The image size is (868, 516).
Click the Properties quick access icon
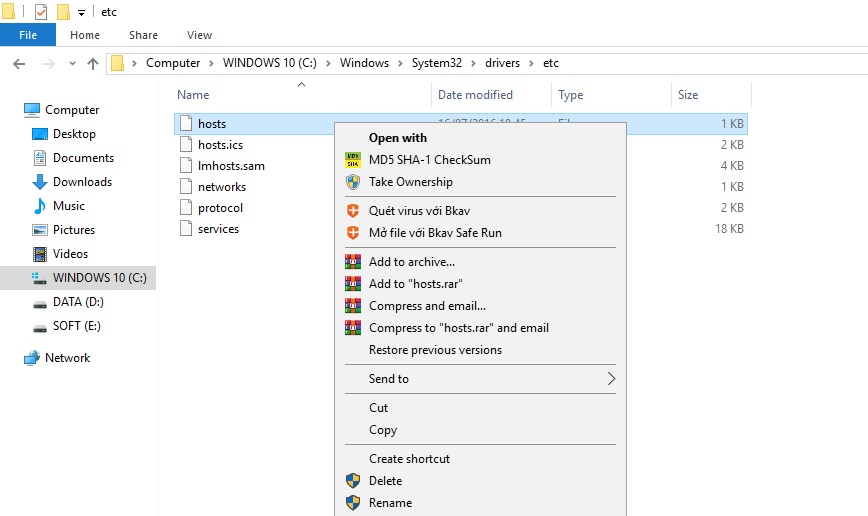coord(41,12)
